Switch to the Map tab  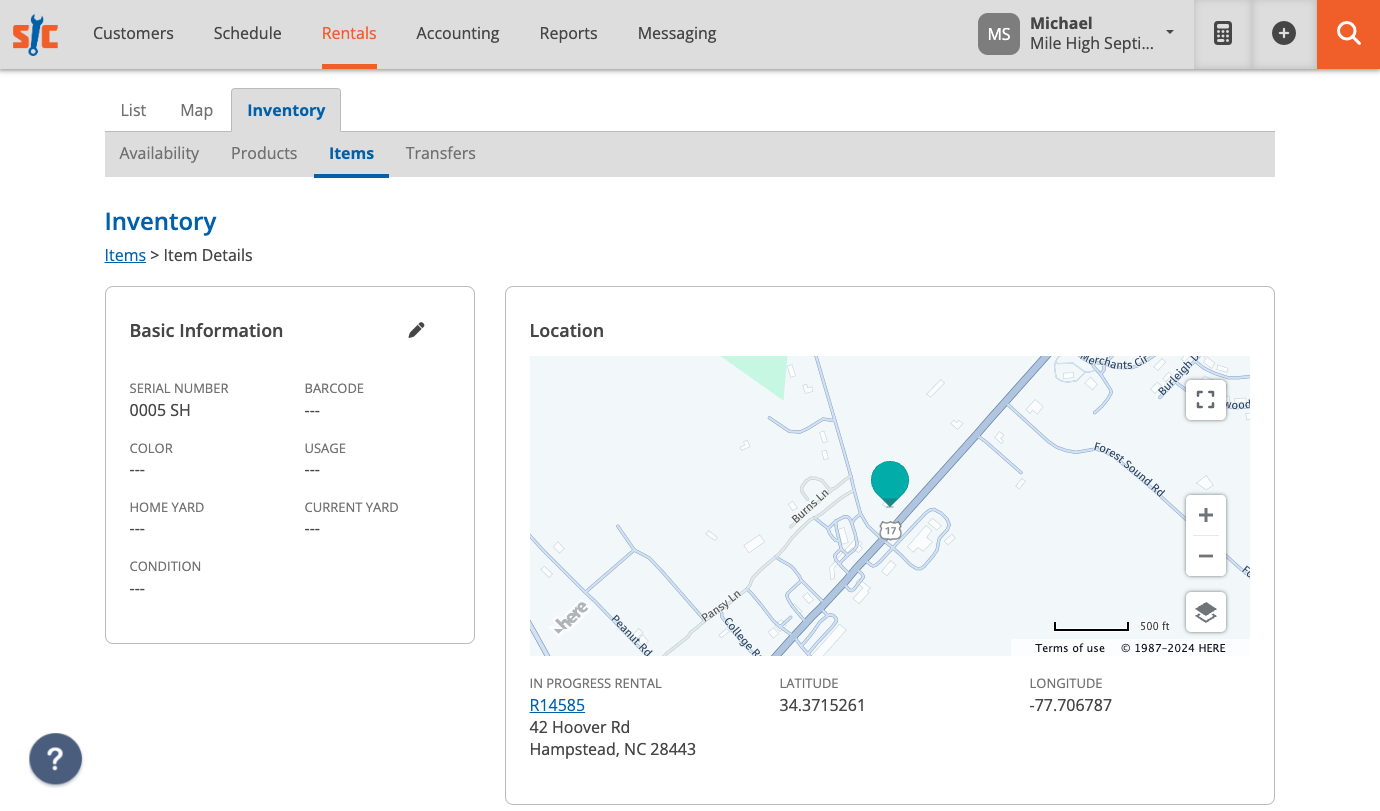(196, 110)
